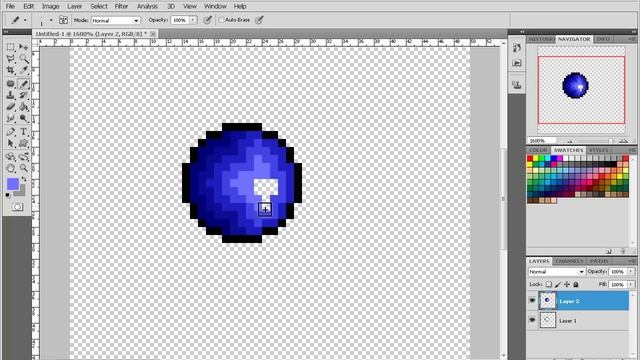
Task: Select the Pencil tool in the toolbox
Action: tap(24, 84)
